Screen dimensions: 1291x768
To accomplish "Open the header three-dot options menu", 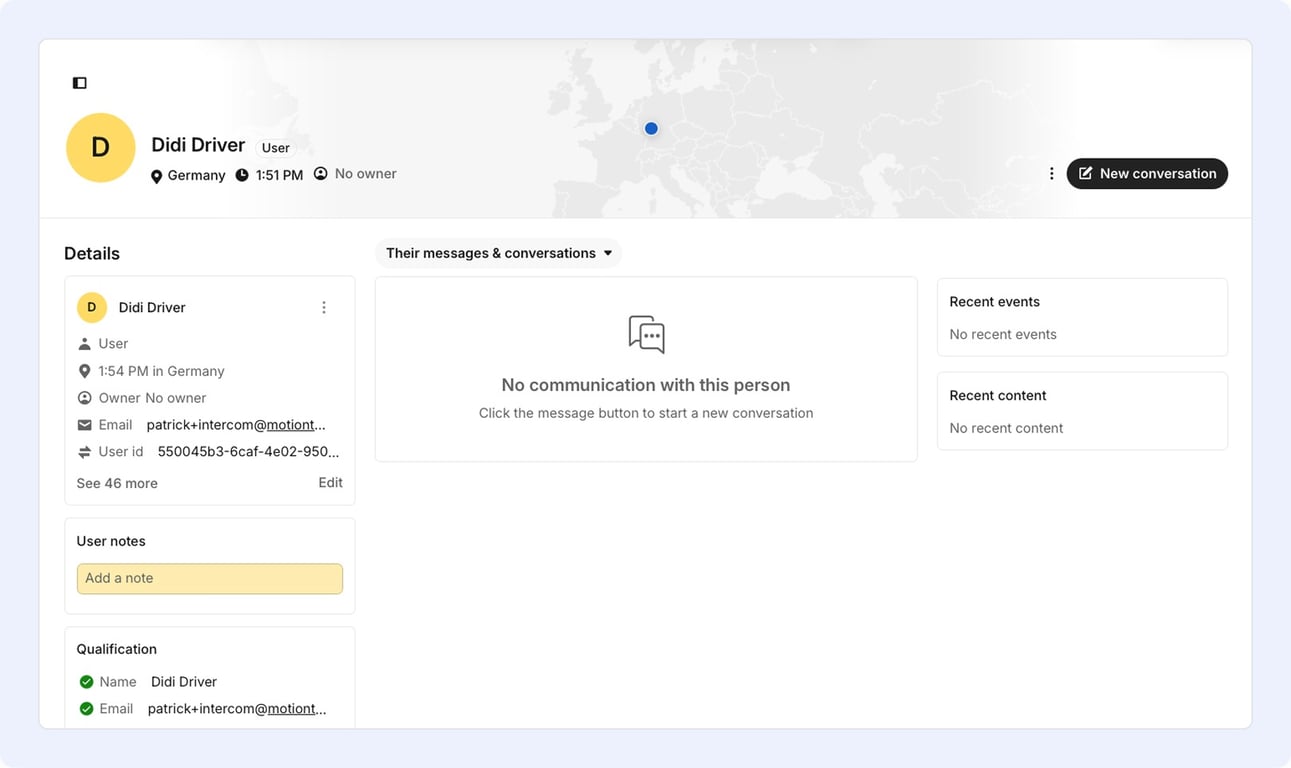I will (x=1051, y=174).
